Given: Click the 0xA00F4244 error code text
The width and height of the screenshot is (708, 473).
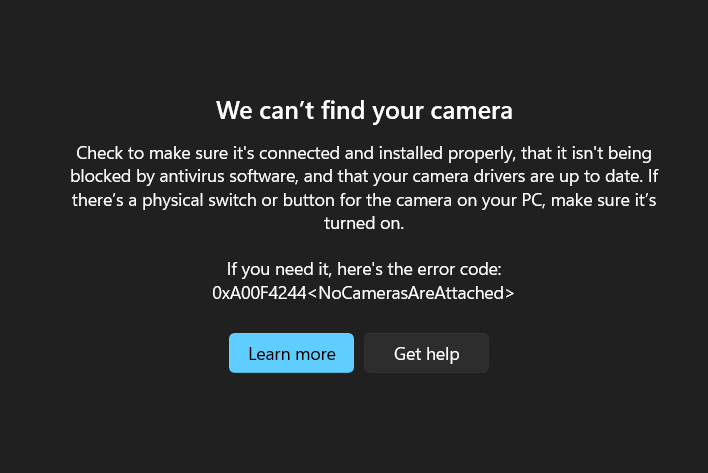Looking at the screenshot, I should (x=259, y=293).
